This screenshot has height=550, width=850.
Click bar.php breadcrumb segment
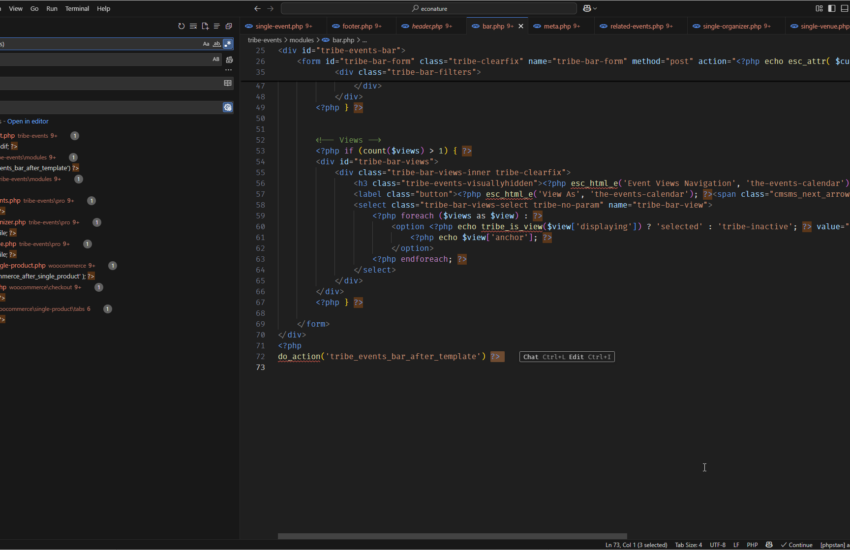(x=343, y=40)
